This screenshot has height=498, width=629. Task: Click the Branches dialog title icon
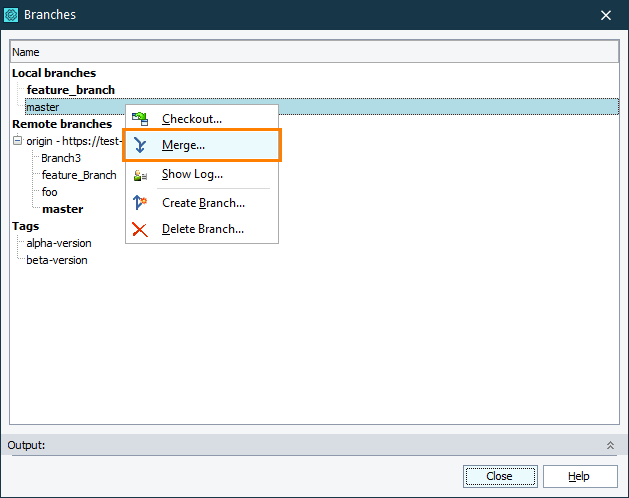point(11,15)
